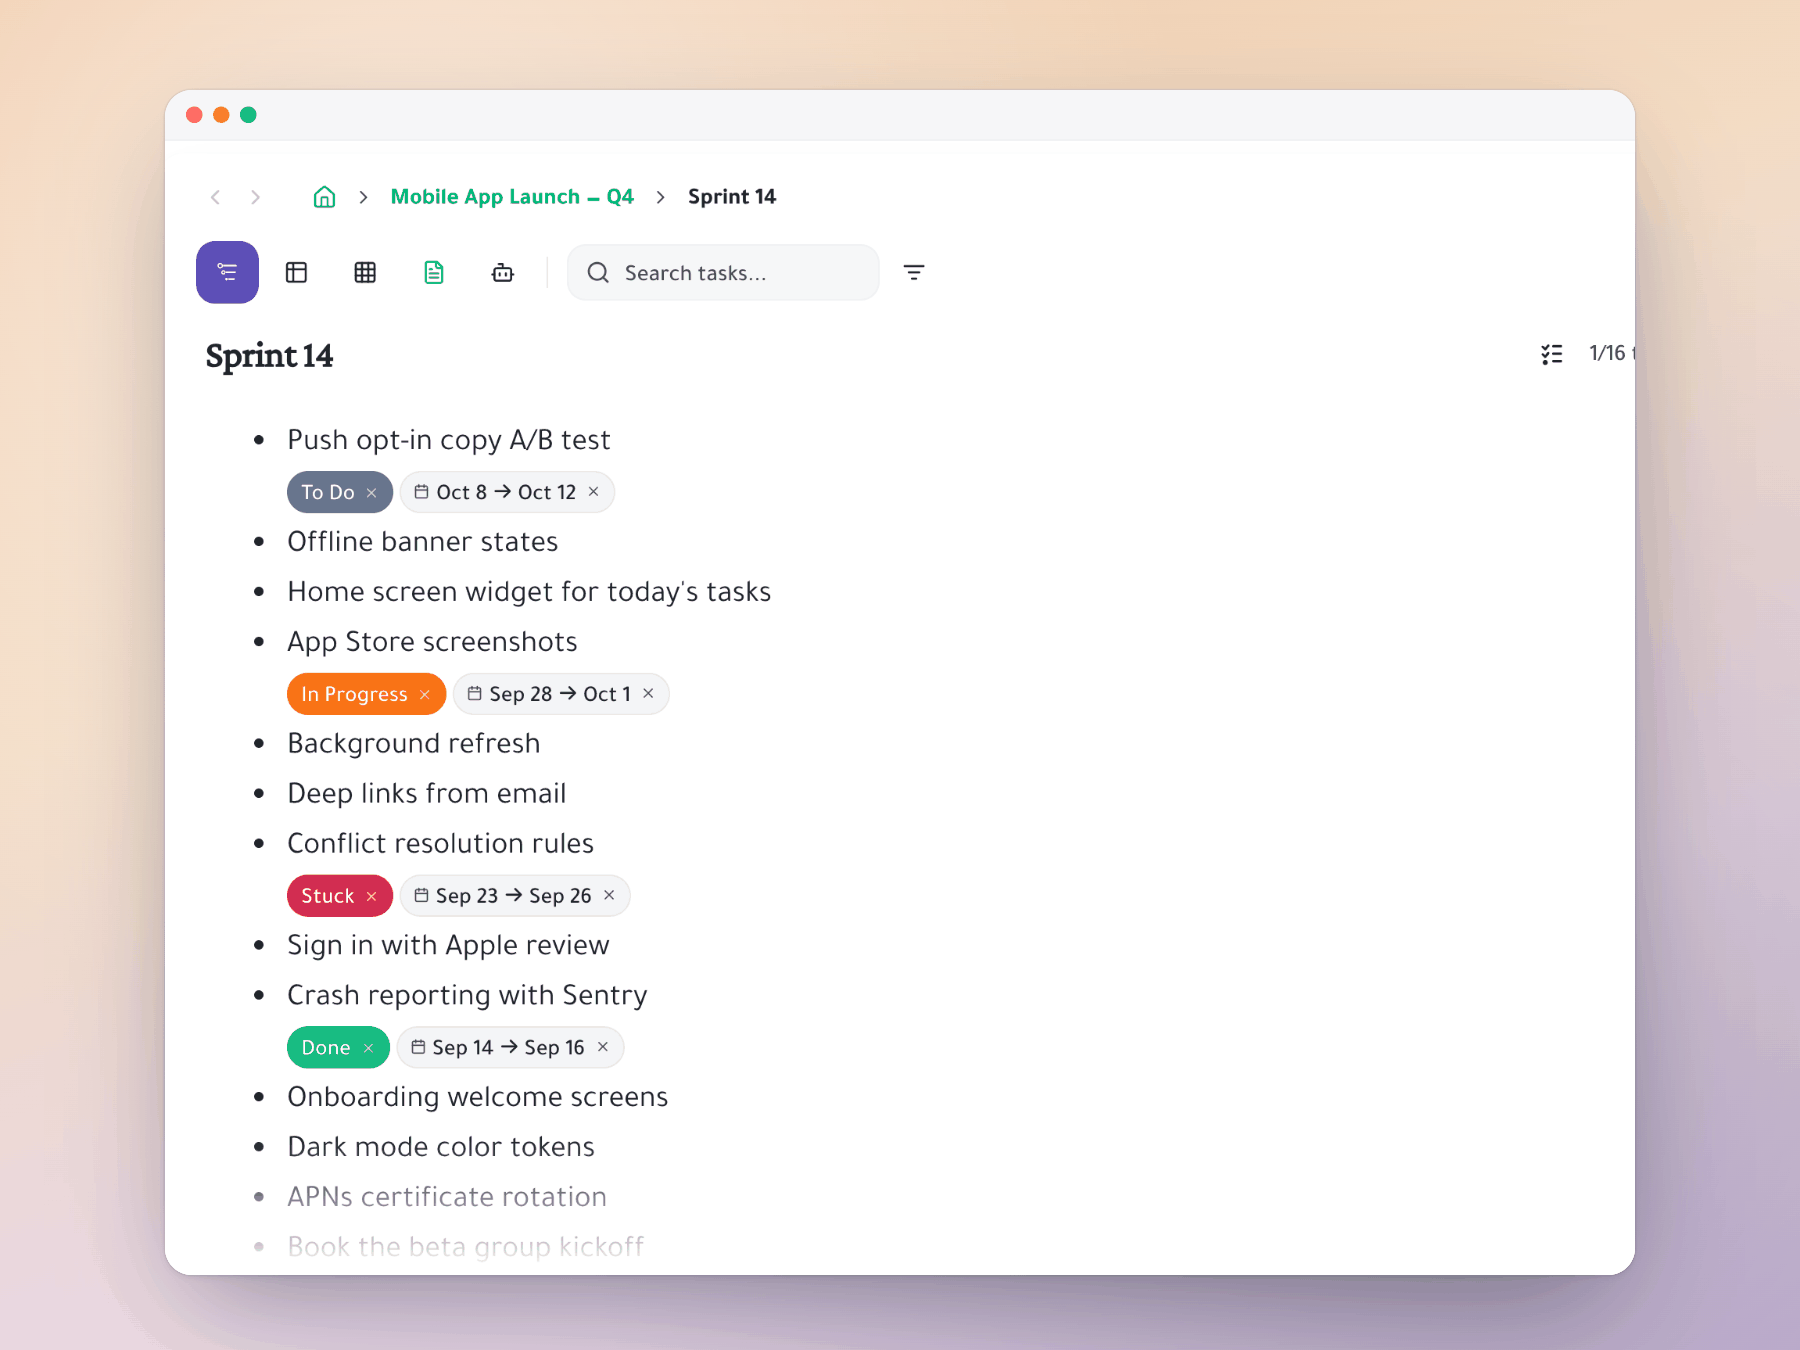Screen dimensions: 1800x1350
Task: Switch to the outline list view
Action: (227, 272)
